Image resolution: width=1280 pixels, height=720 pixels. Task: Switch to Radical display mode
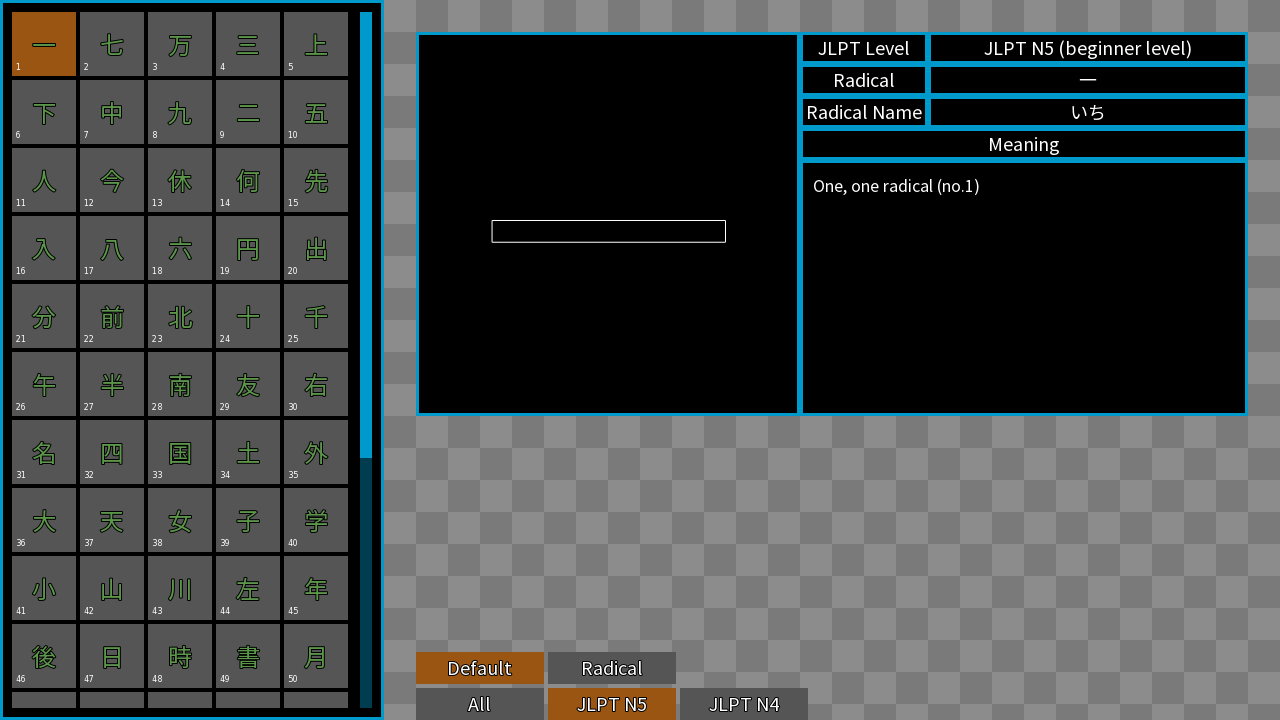612,668
